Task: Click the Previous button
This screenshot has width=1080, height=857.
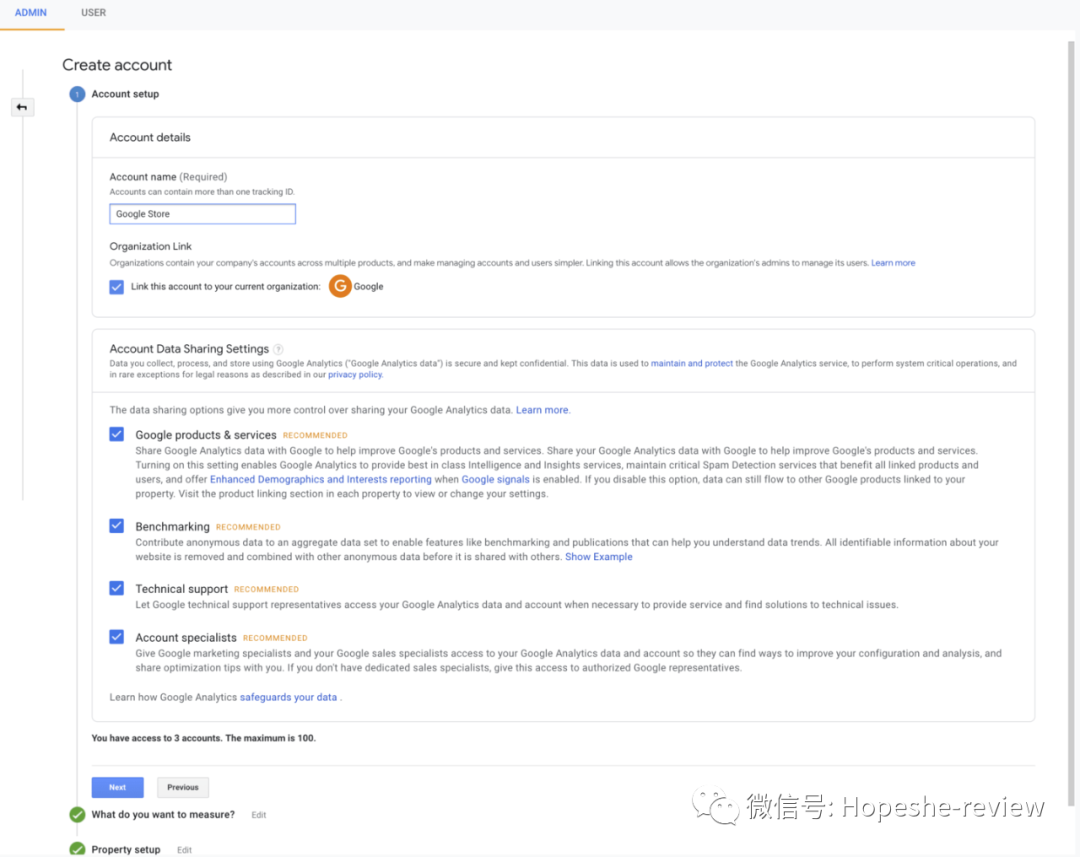Action: [x=182, y=787]
